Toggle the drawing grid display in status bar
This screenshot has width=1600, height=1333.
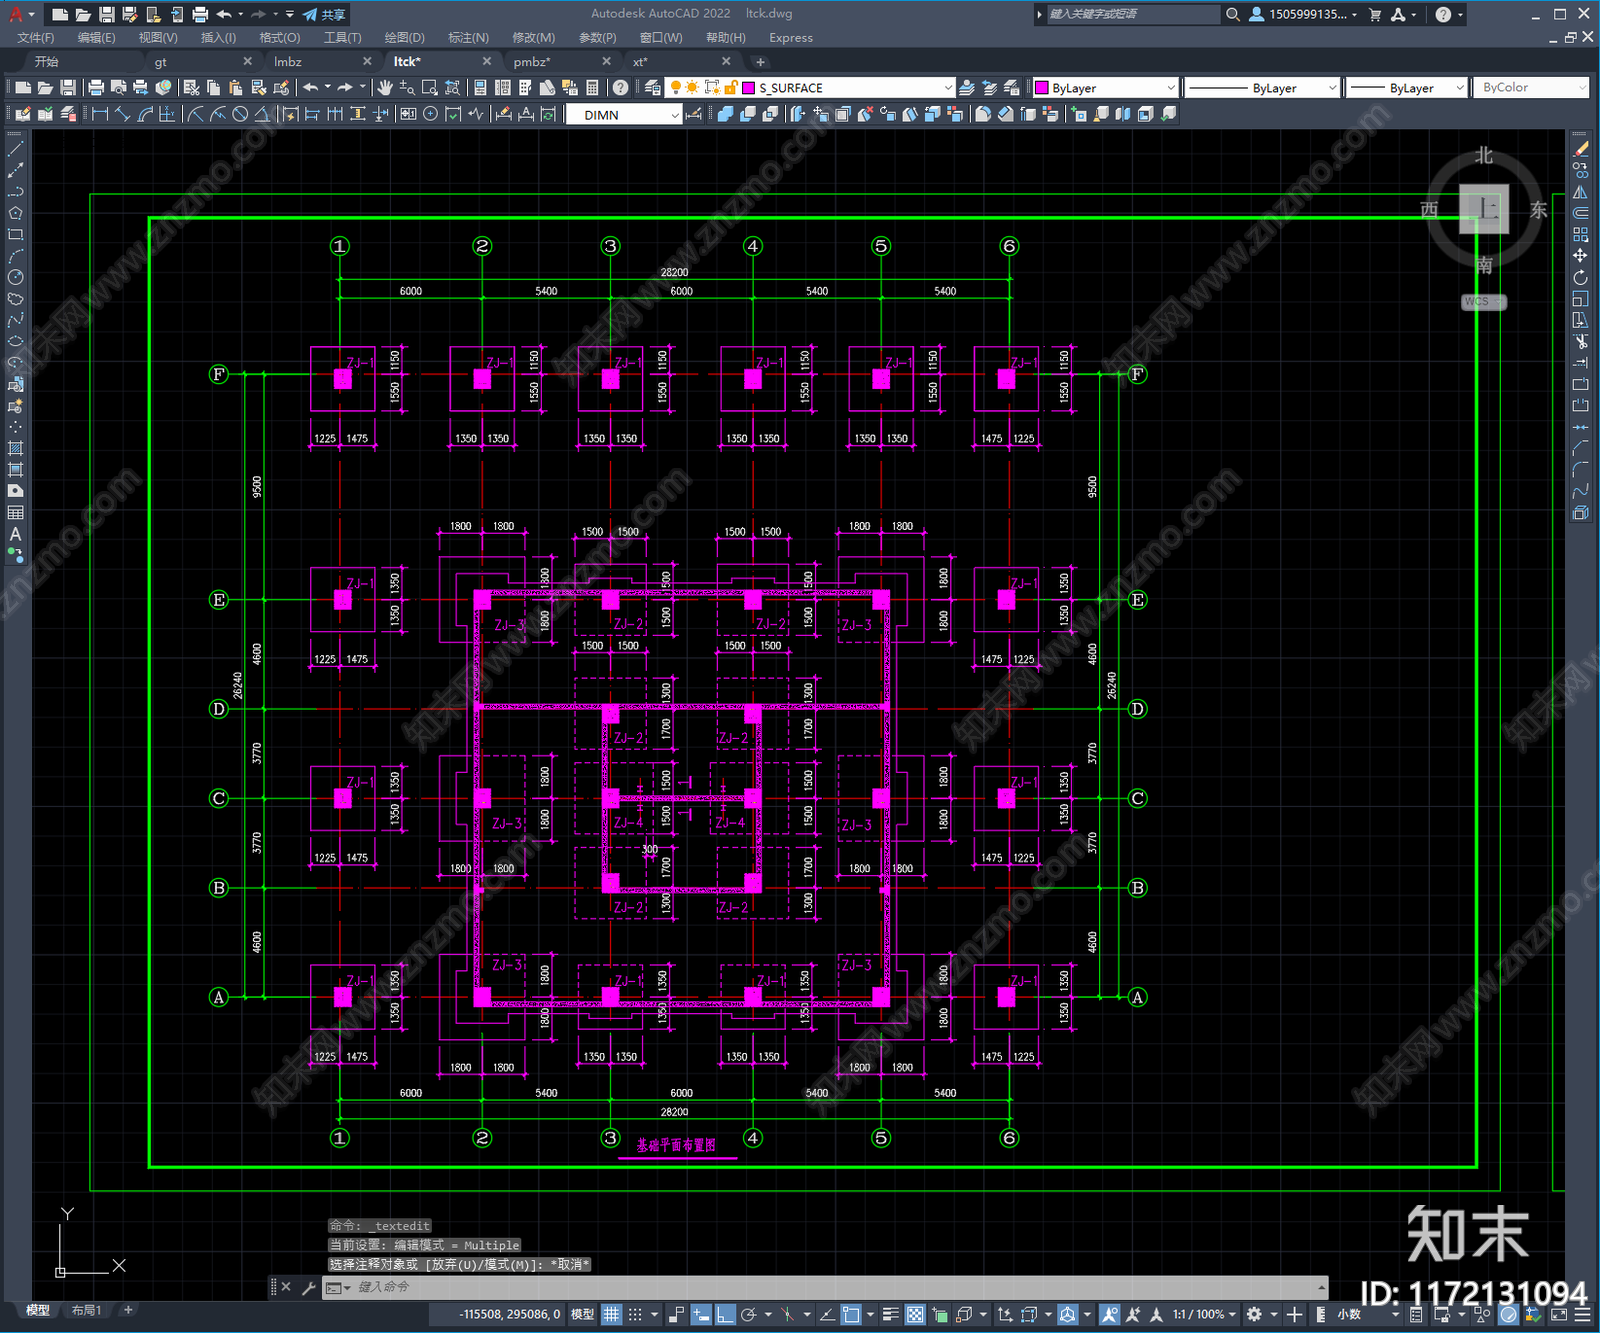click(611, 1314)
